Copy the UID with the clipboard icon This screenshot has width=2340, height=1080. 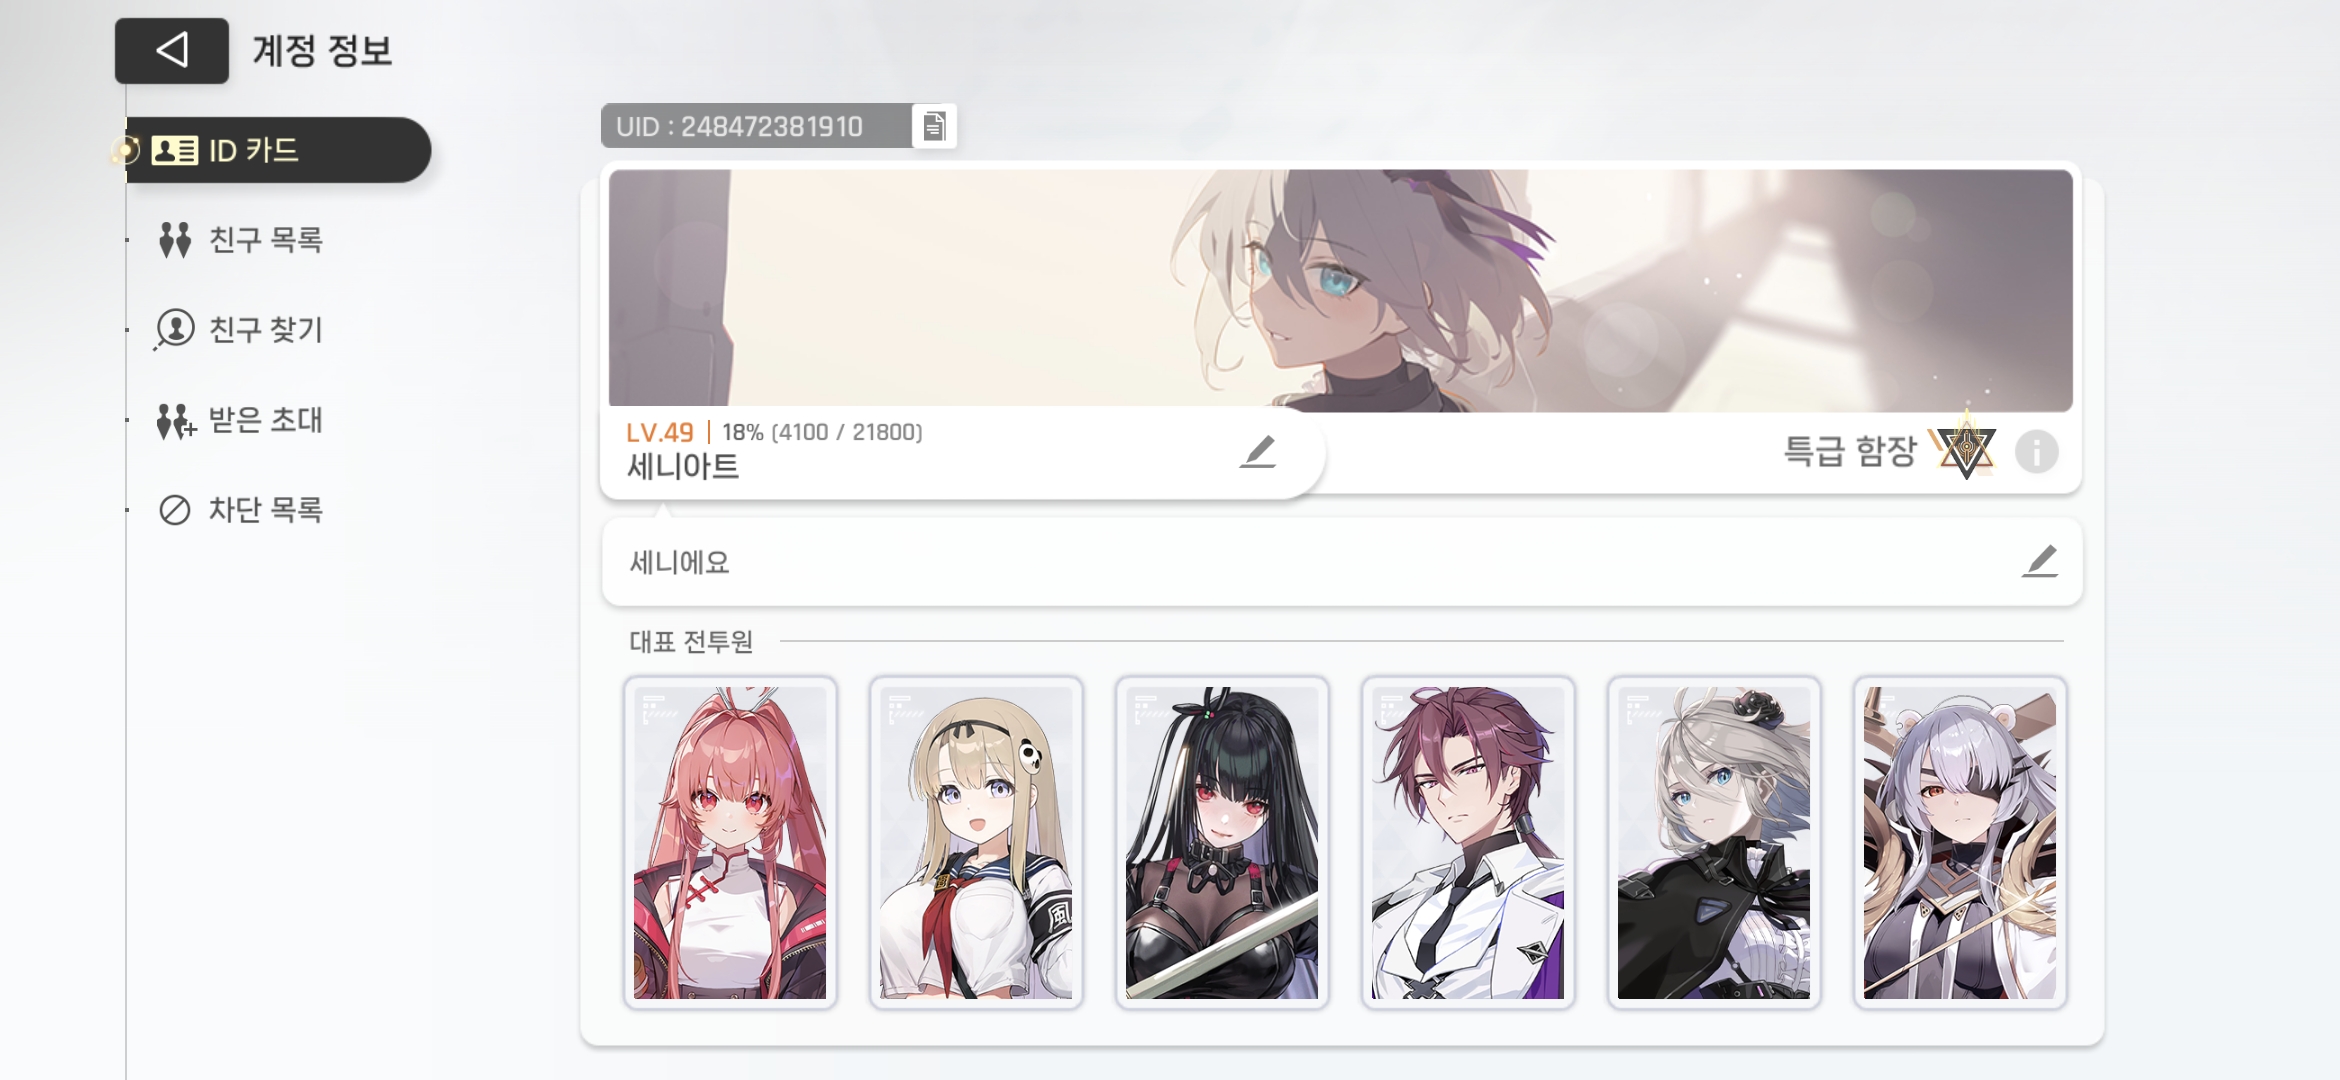pyautogui.click(x=934, y=126)
